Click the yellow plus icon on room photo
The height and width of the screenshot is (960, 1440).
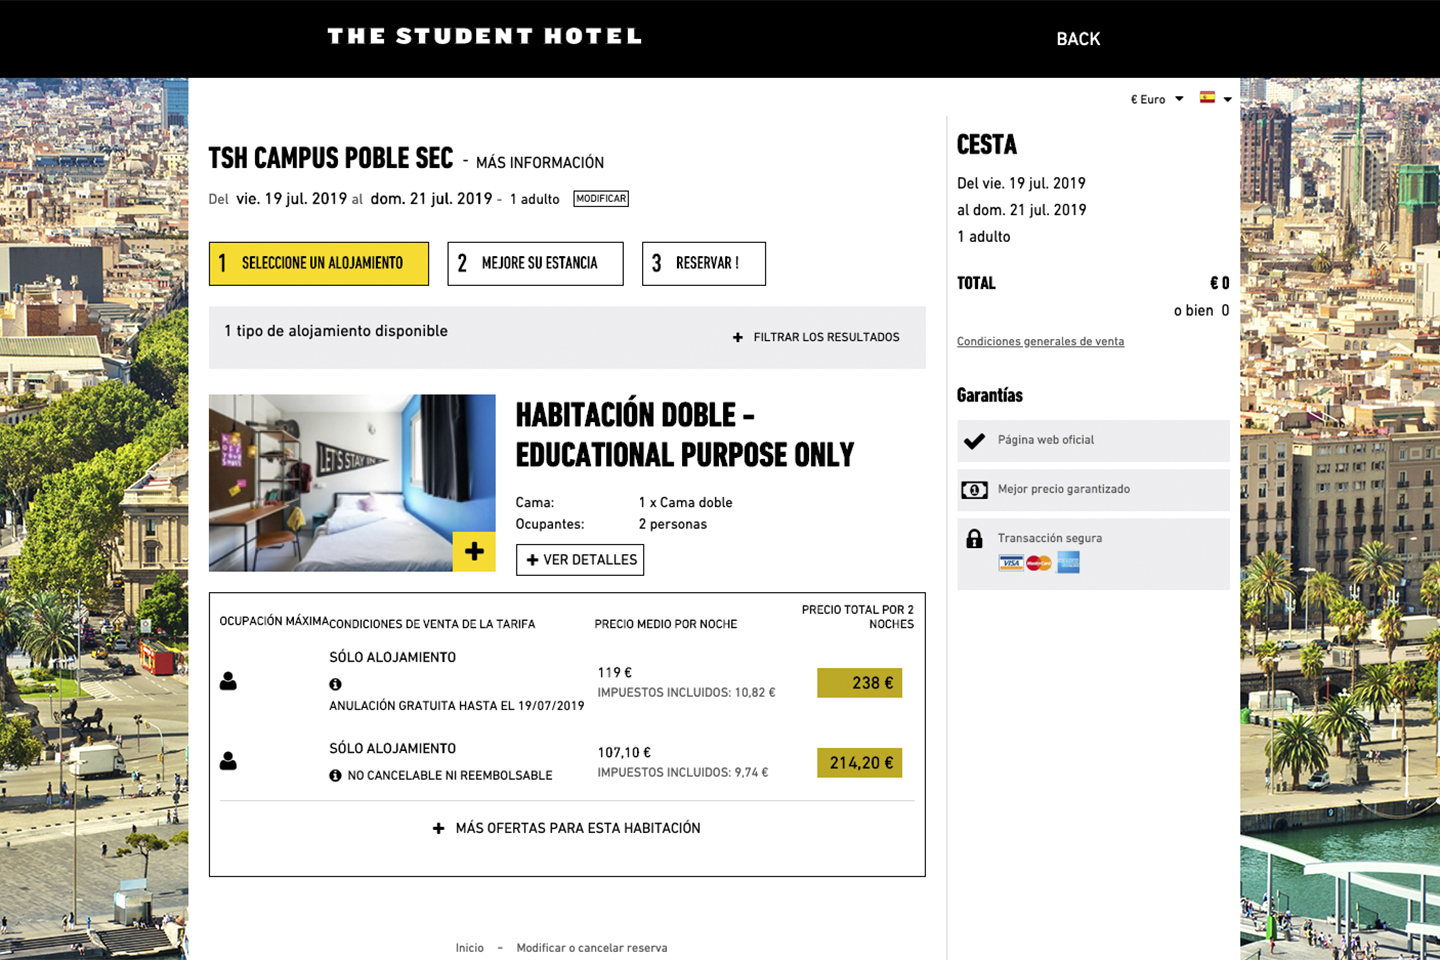[474, 551]
